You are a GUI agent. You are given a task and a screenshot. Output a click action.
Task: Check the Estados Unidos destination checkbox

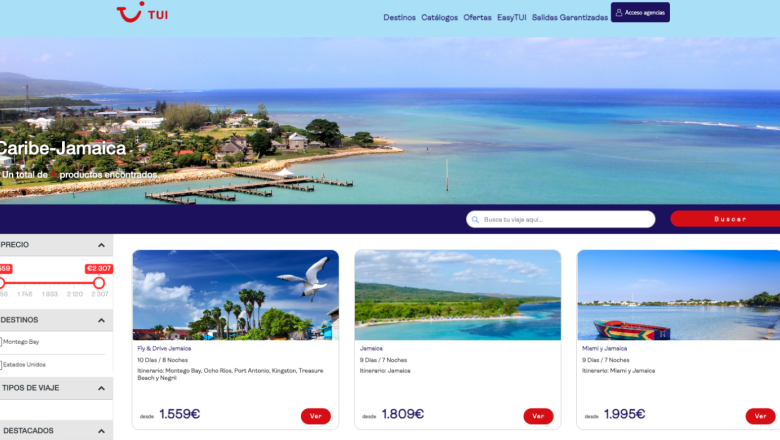[1, 365]
